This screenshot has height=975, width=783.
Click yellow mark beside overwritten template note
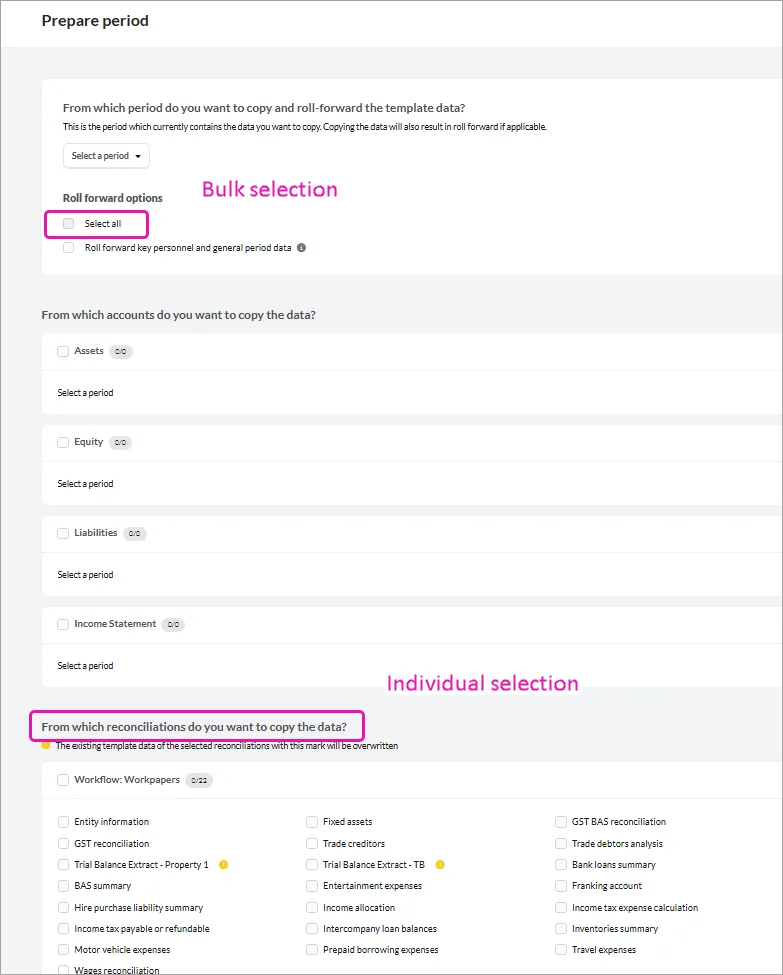coord(46,745)
